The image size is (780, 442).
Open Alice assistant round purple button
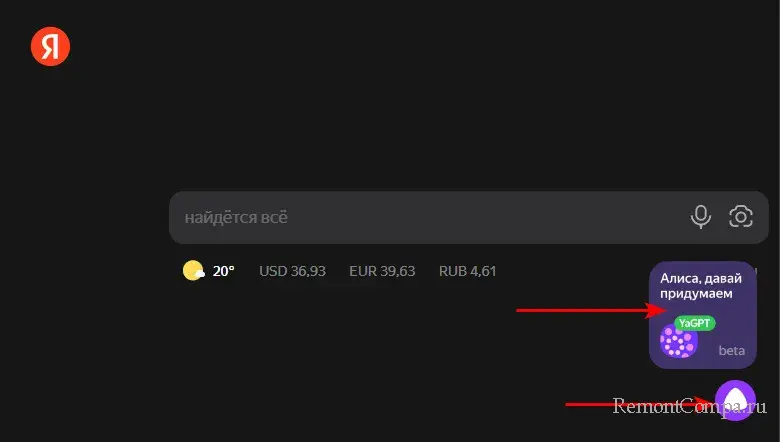tap(735, 400)
